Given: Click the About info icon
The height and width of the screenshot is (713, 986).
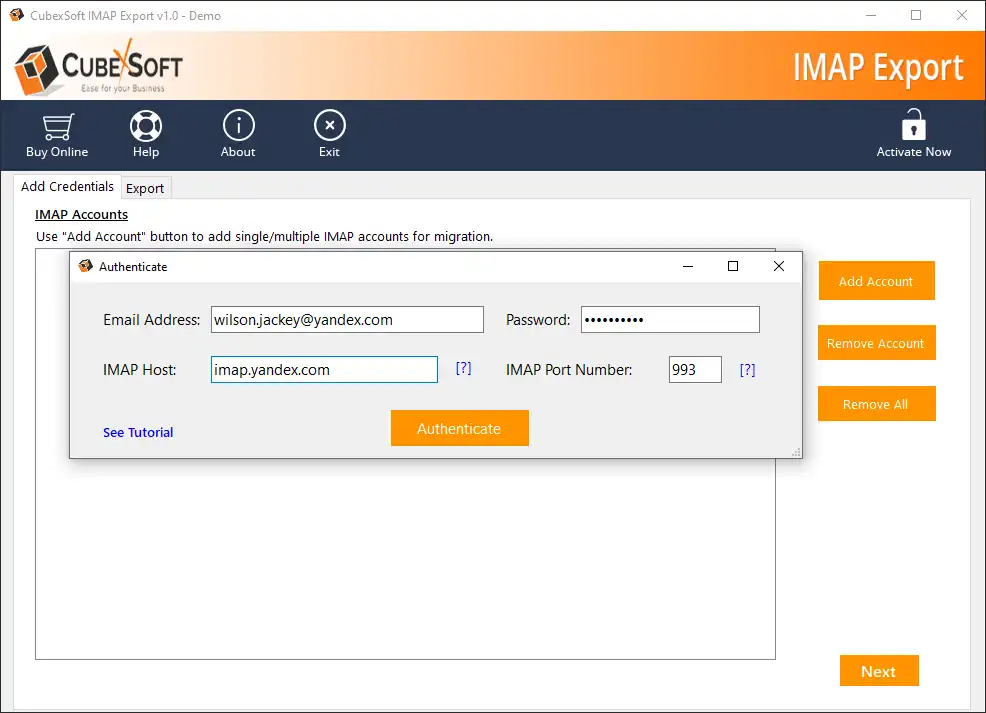Looking at the screenshot, I should [238, 127].
